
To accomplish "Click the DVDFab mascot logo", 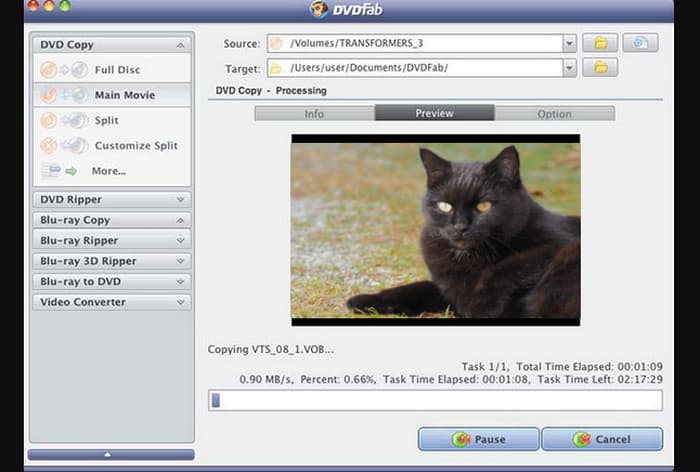I will coord(319,8).
